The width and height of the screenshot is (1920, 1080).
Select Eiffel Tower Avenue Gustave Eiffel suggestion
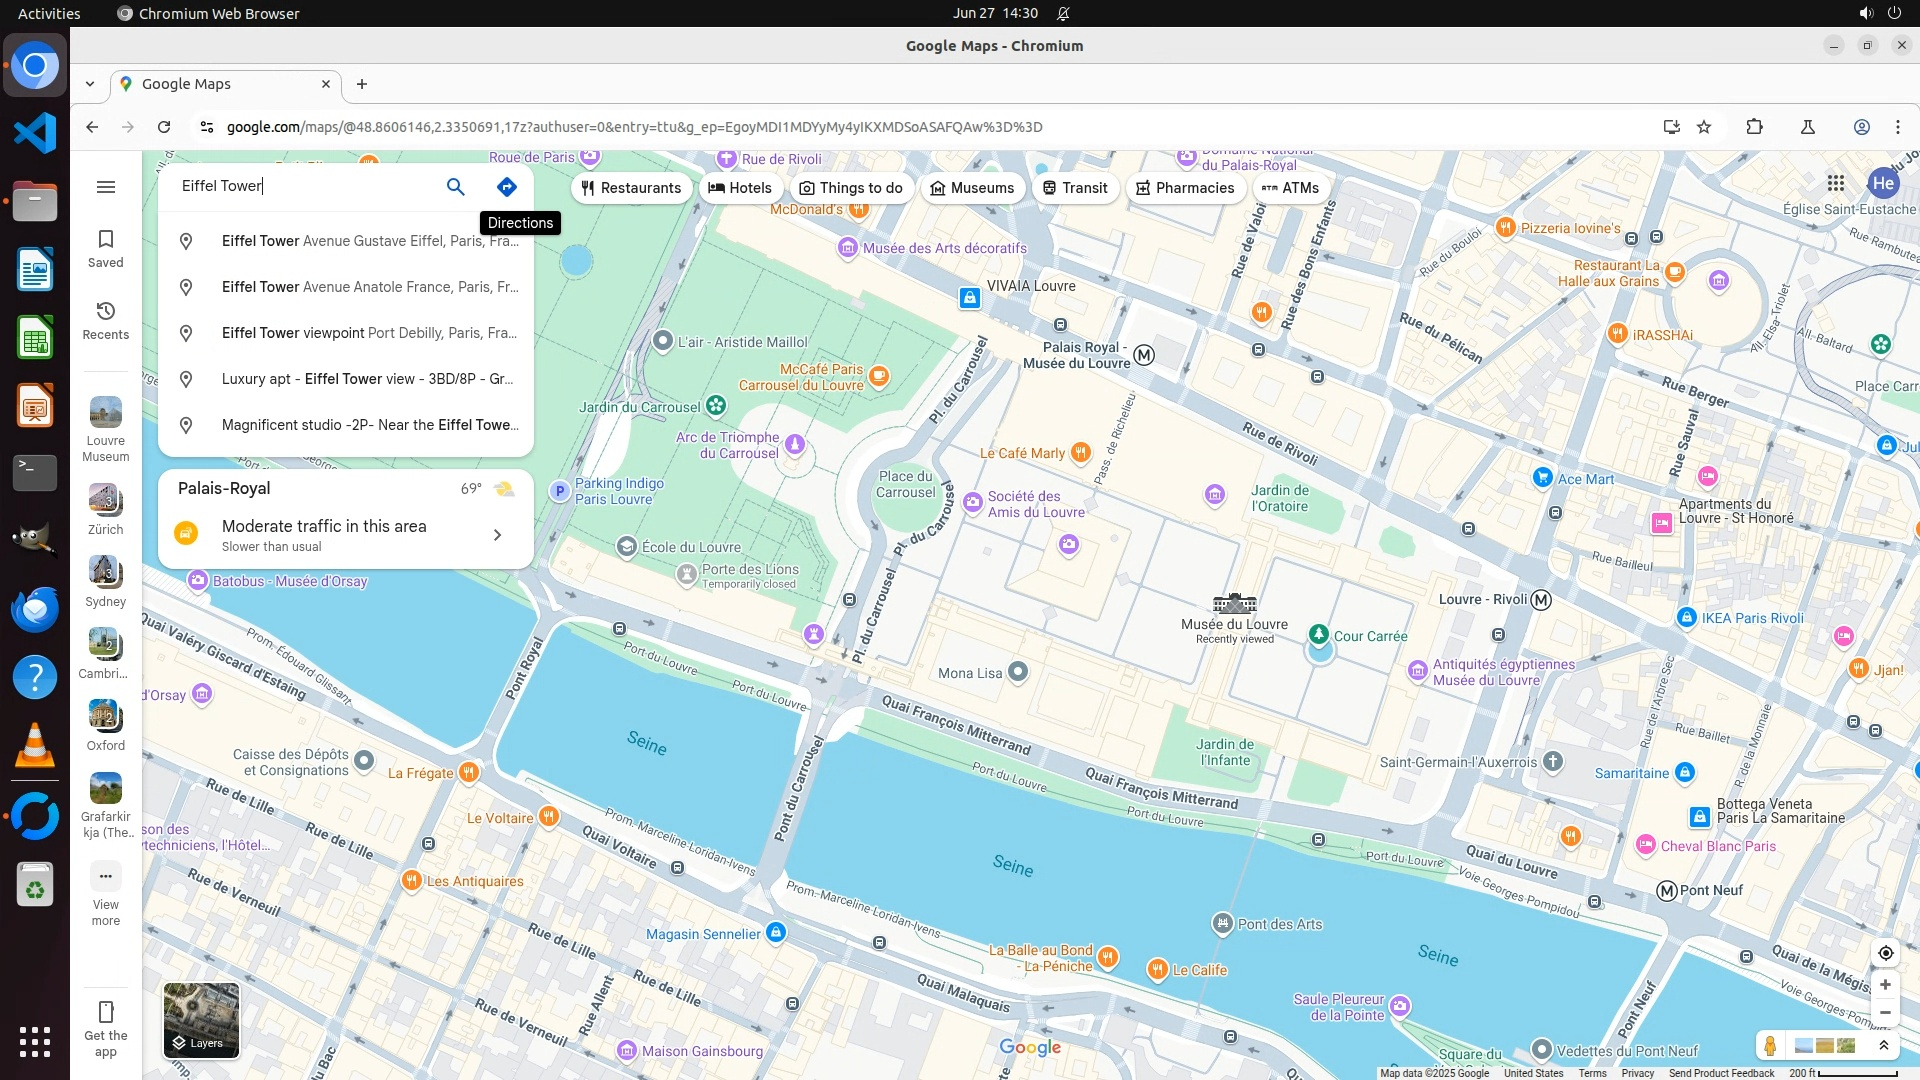pyautogui.click(x=369, y=241)
